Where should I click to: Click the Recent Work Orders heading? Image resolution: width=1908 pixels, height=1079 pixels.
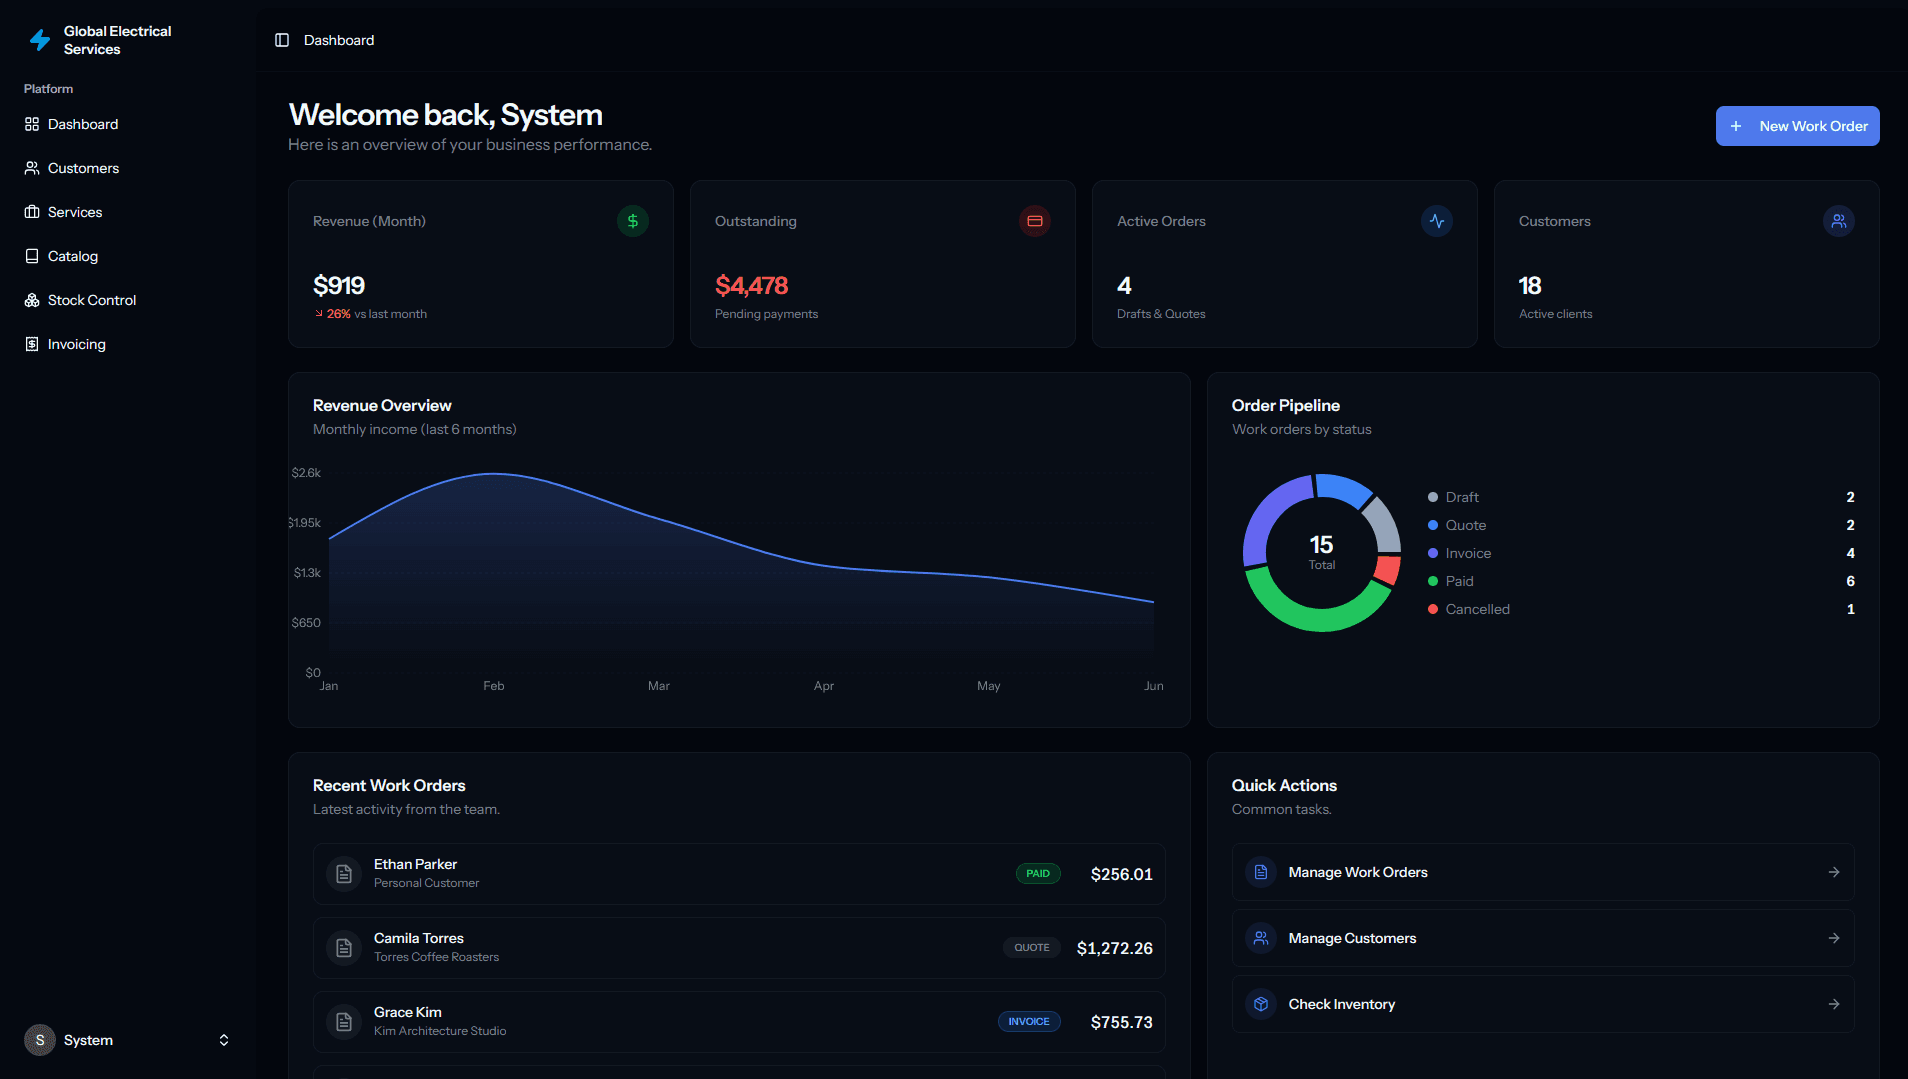coord(389,785)
